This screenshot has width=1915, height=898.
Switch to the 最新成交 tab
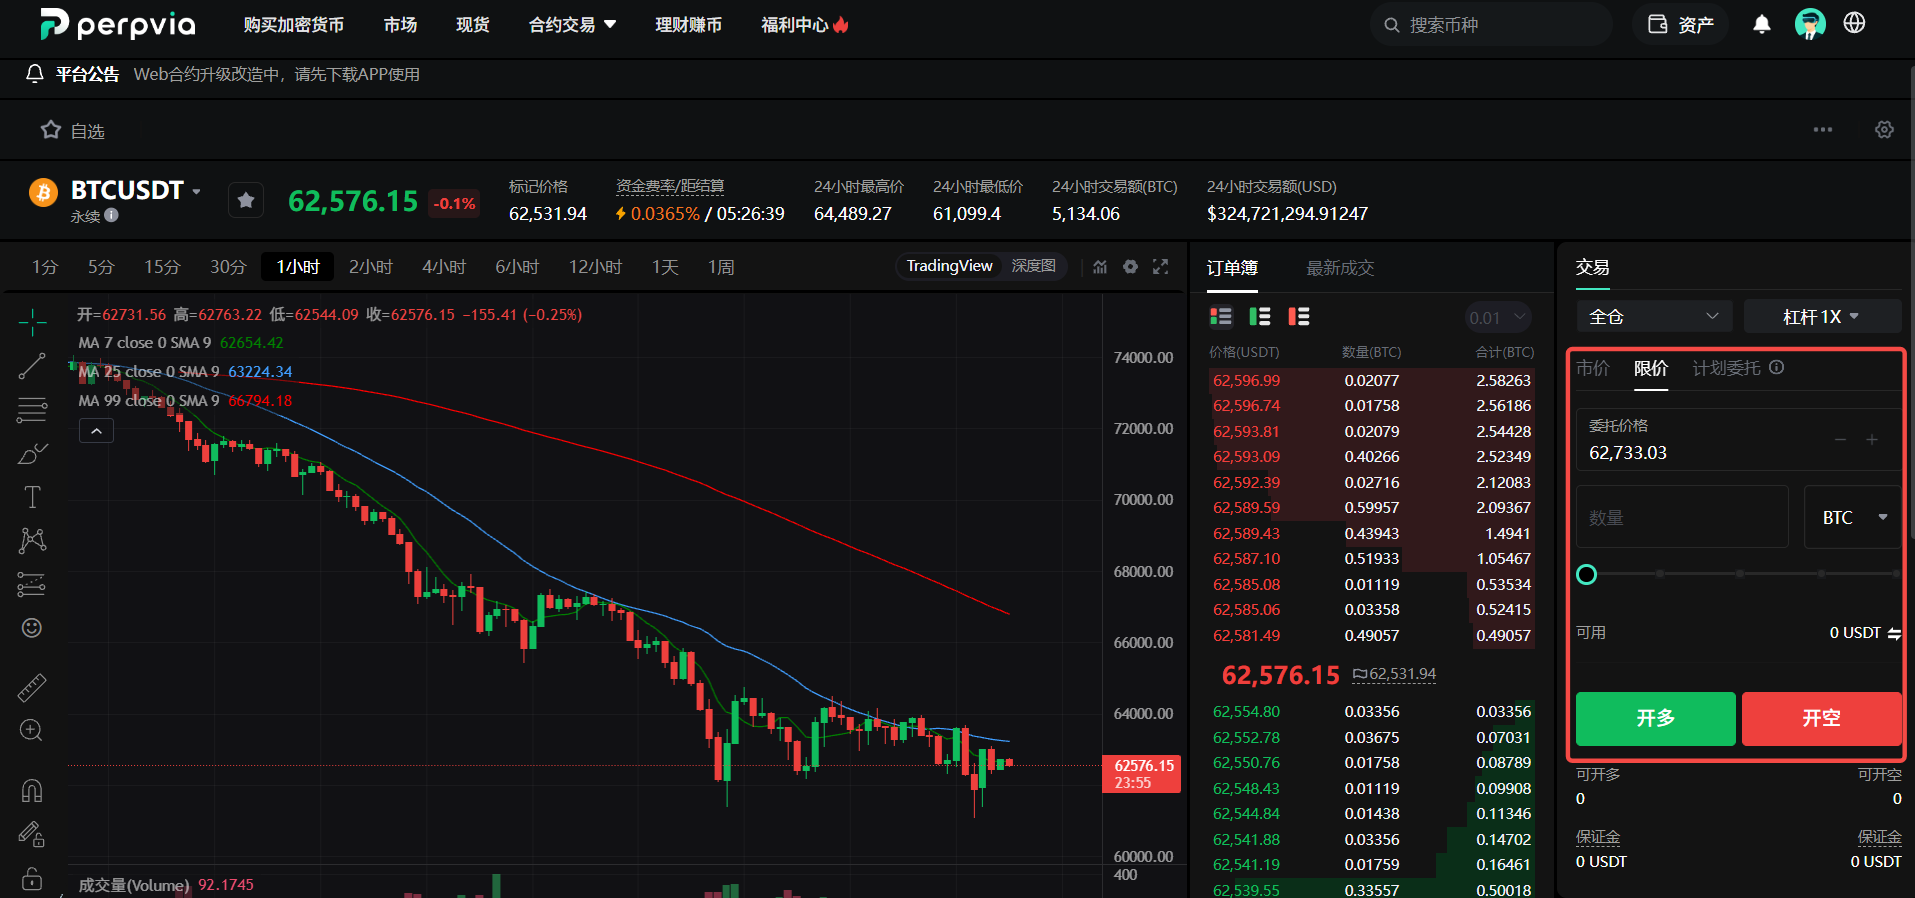[1340, 268]
